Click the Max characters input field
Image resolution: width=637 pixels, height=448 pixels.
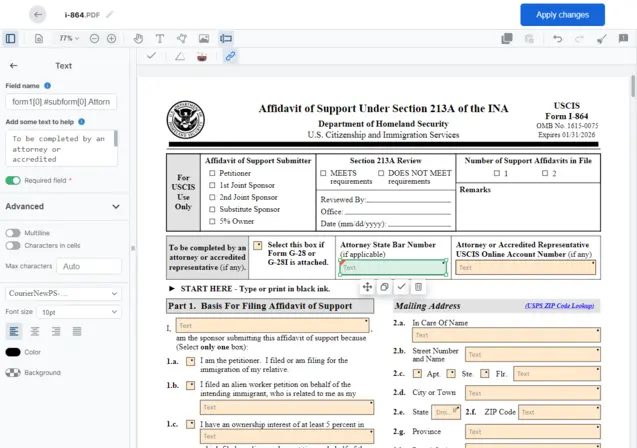(90, 267)
